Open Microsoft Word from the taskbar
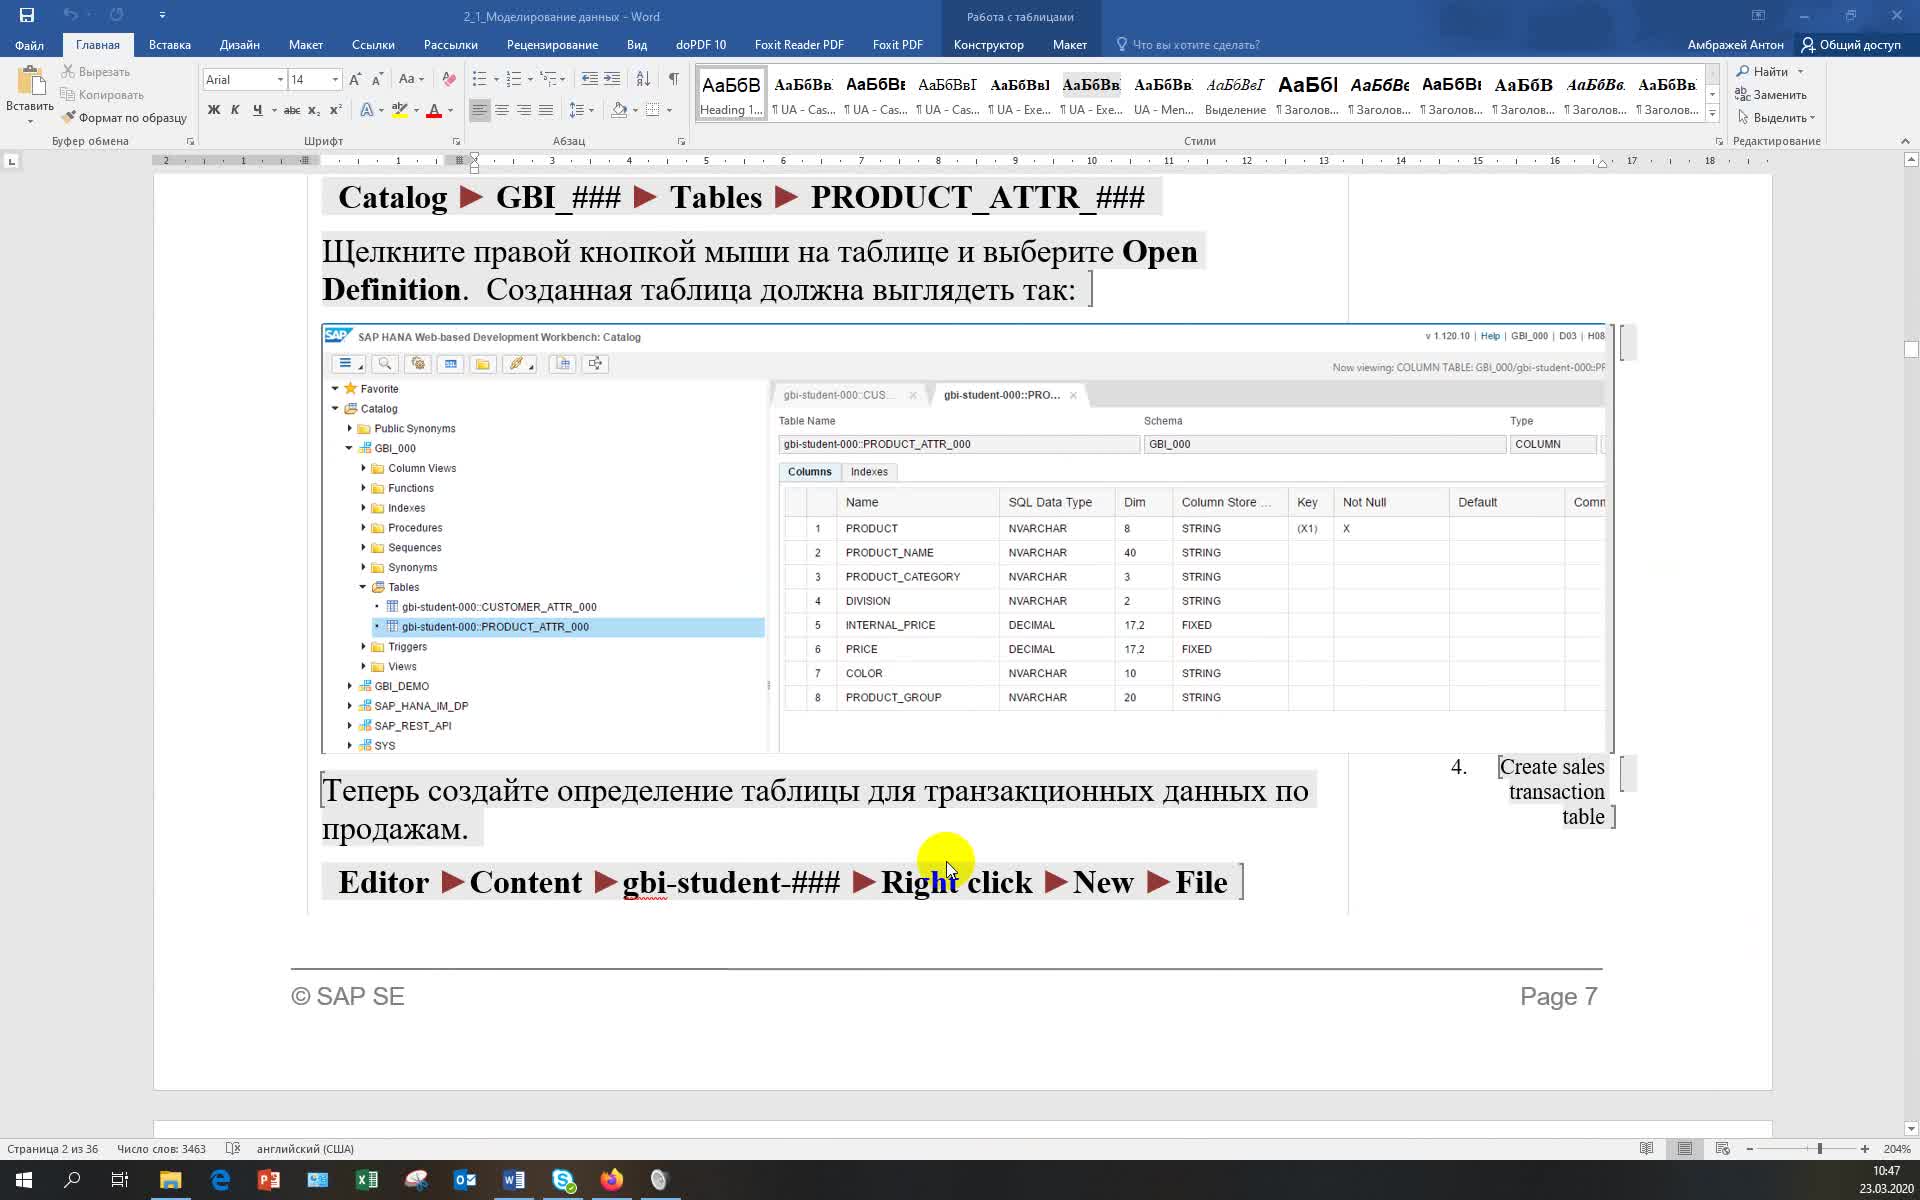 tap(514, 1180)
